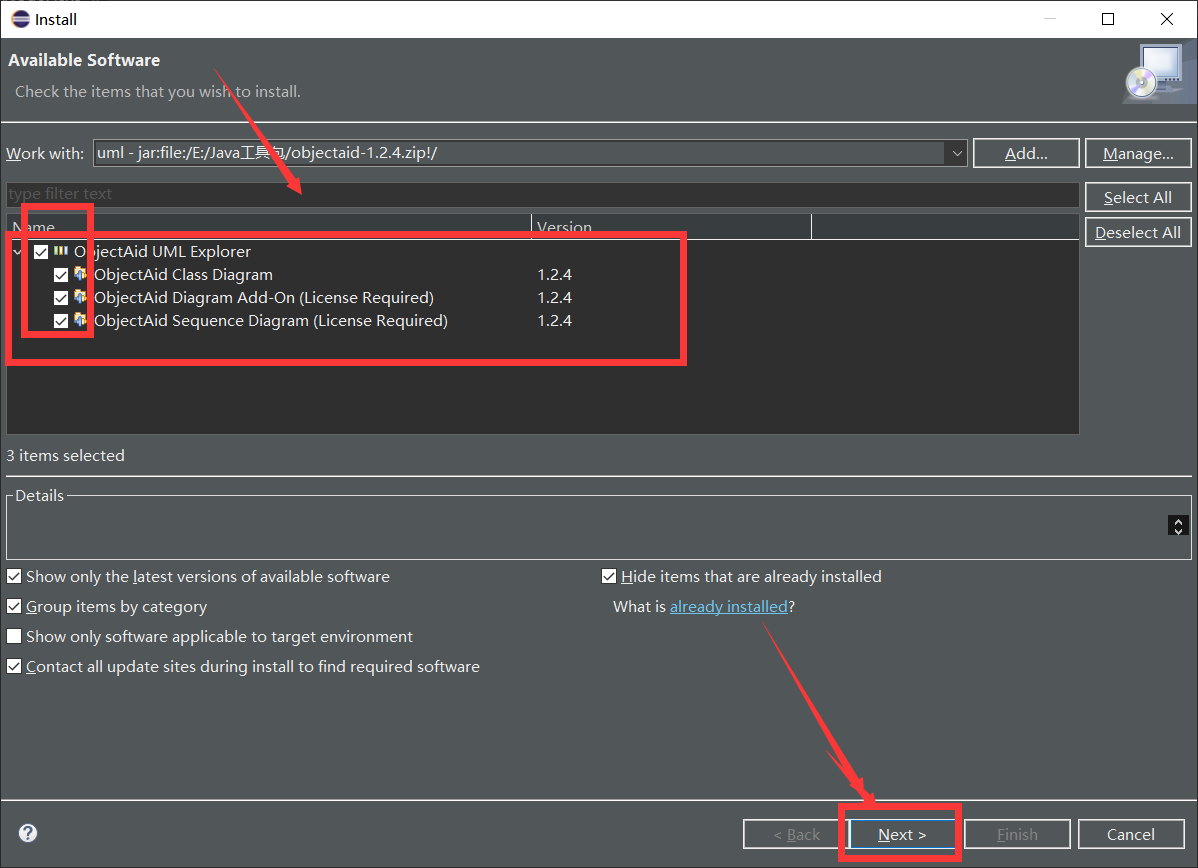Toggle Contact all update sites checkbox
The width and height of the screenshot is (1198, 868).
(14, 666)
